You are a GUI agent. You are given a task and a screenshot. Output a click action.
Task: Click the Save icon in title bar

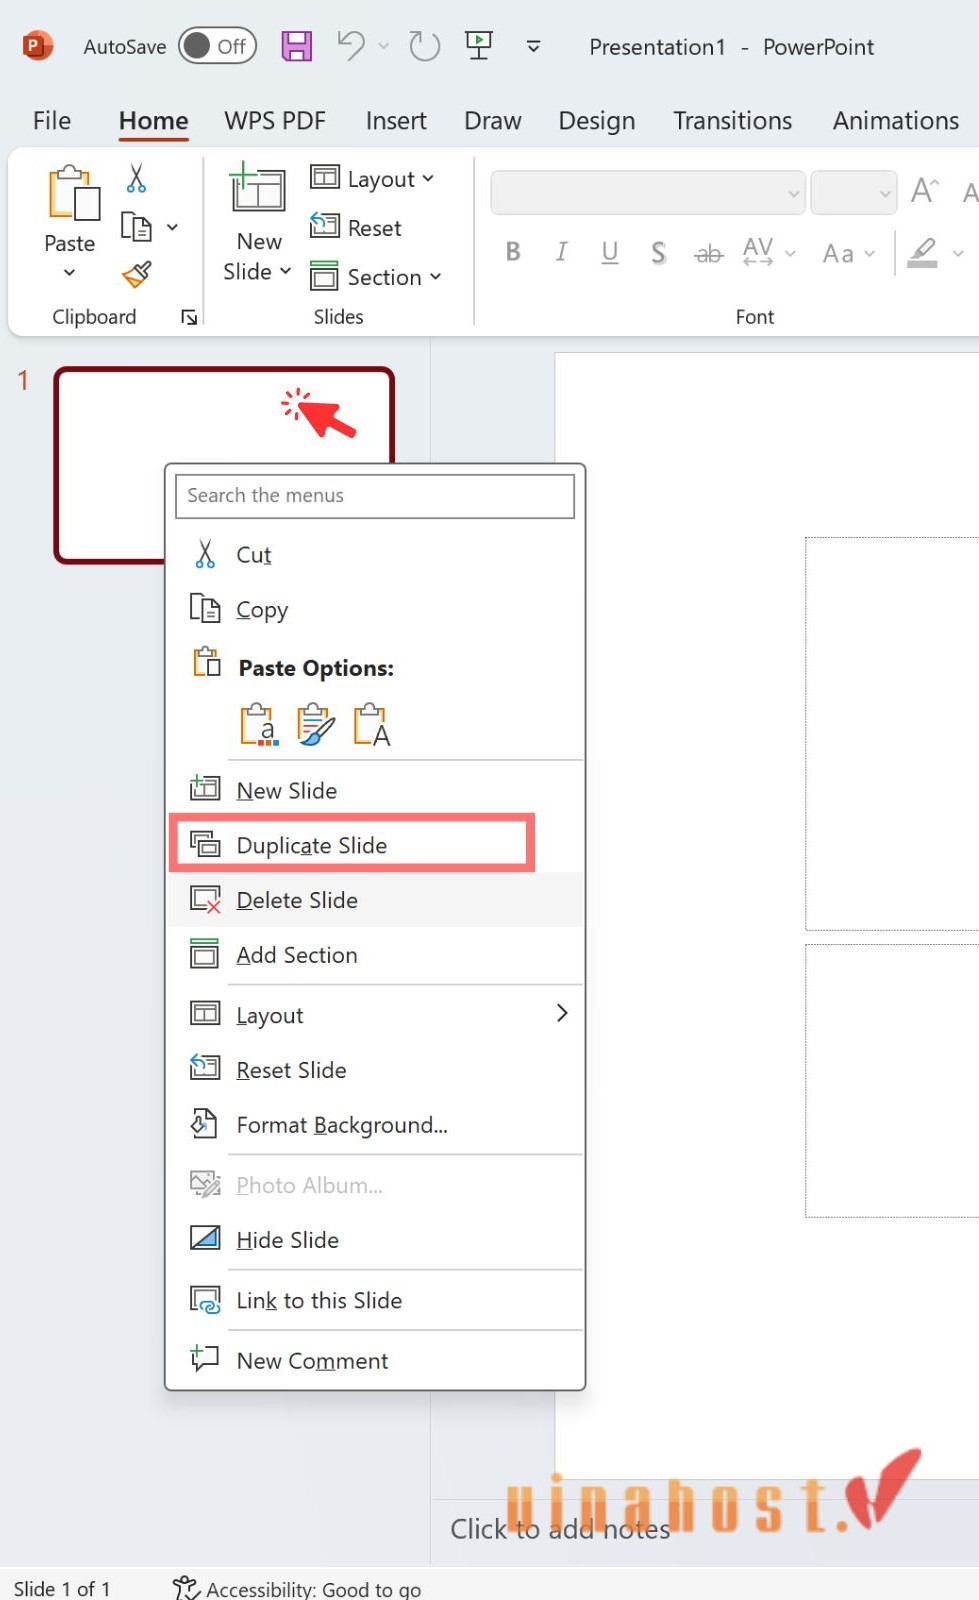pyautogui.click(x=296, y=46)
